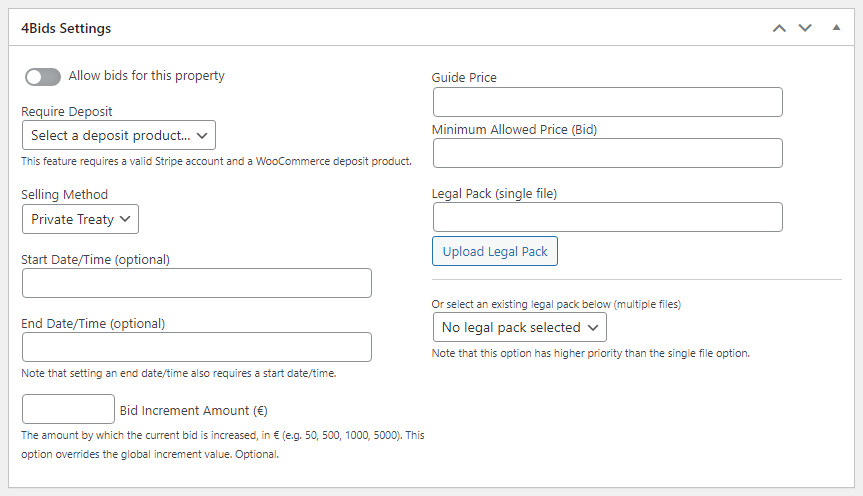Collapse the 4Bids Settings panel triangle

[836, 28]
